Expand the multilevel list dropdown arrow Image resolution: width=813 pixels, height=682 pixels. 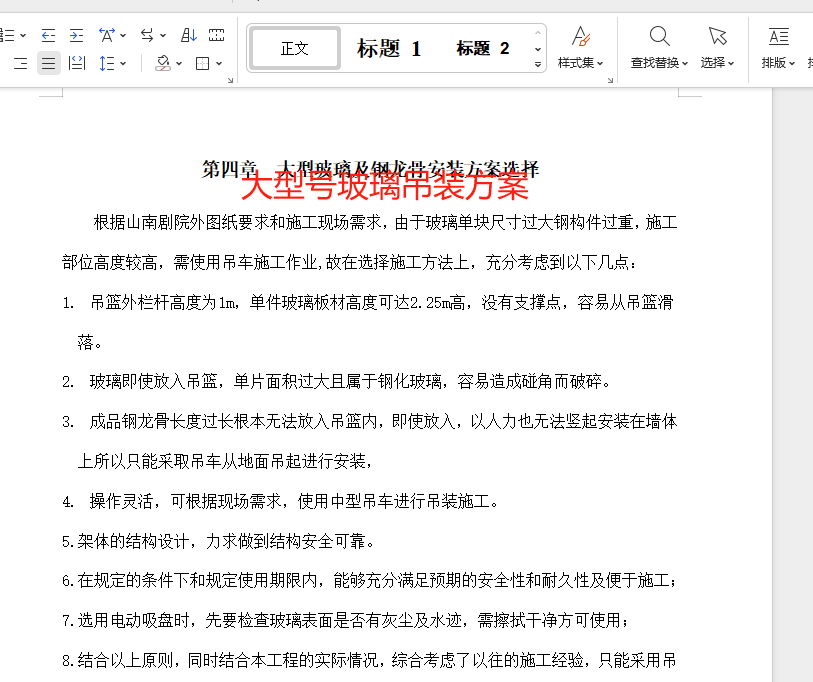[23, 35]
